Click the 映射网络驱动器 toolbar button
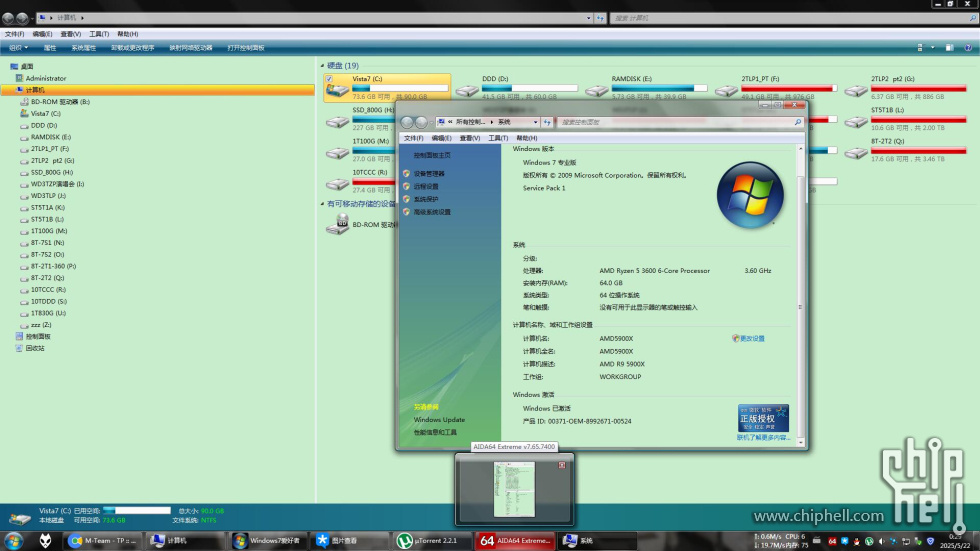 coord(191,47)
